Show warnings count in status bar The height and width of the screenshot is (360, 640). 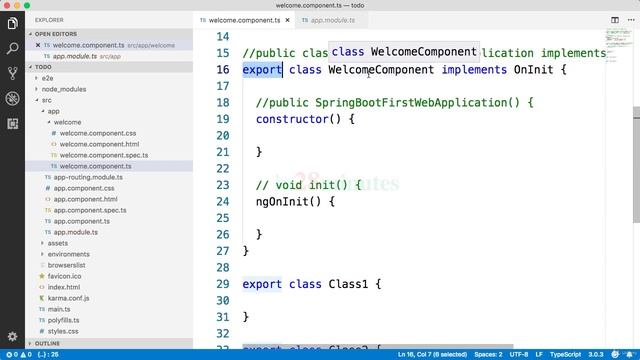click(26, 355)
